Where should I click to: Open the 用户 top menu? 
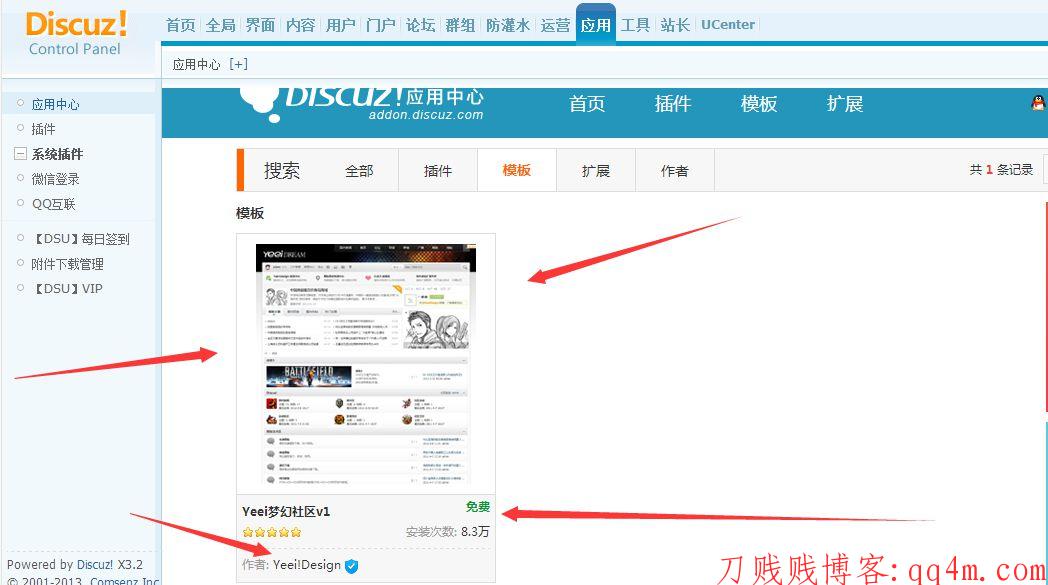tap(341, 25)
